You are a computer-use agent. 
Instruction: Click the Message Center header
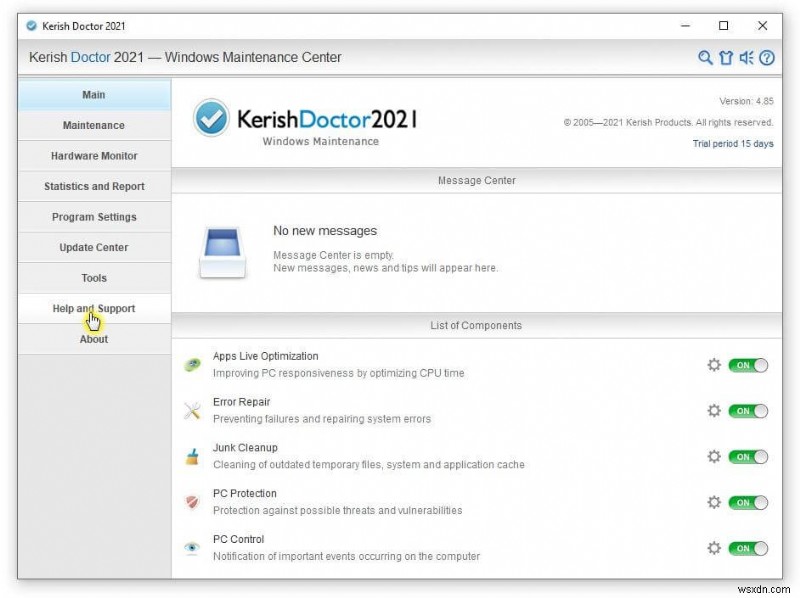[x=477, y=181]
